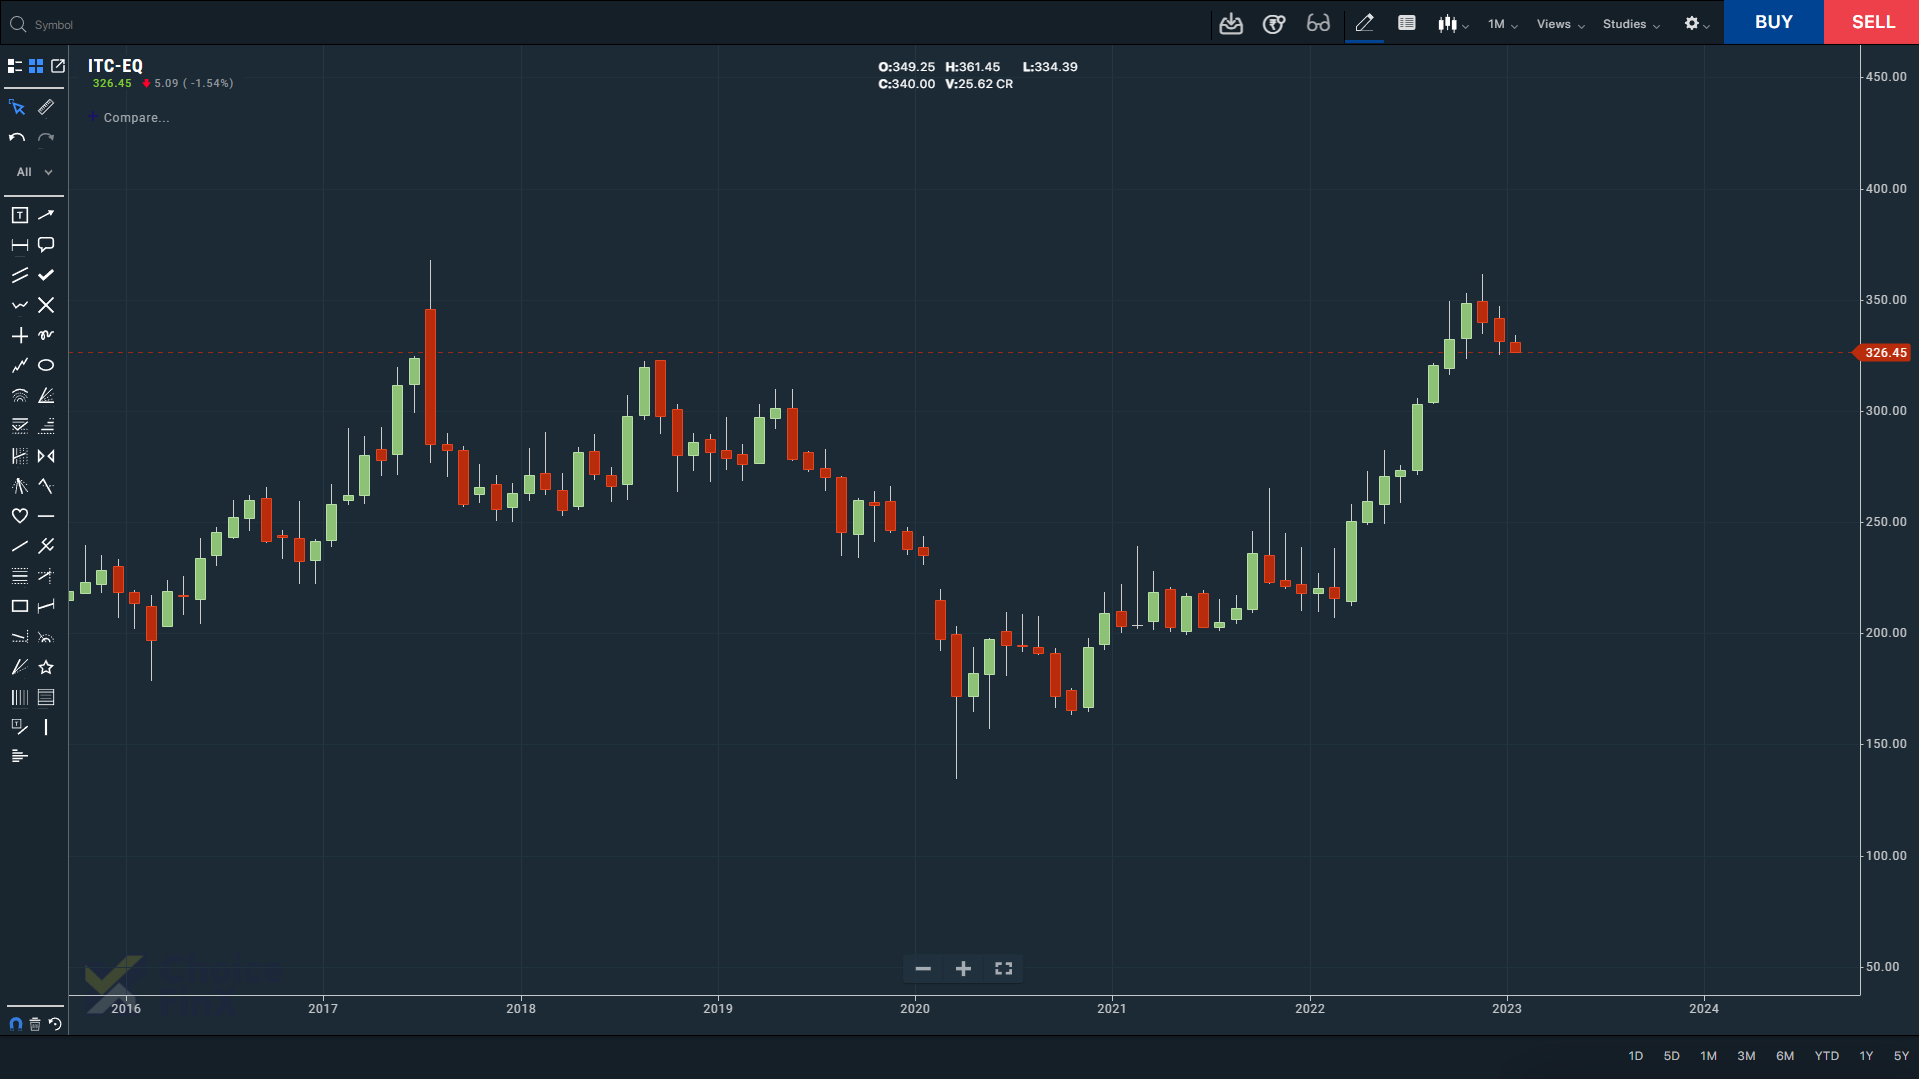Select the 1M range tab at bottom

(1708, 1056)
